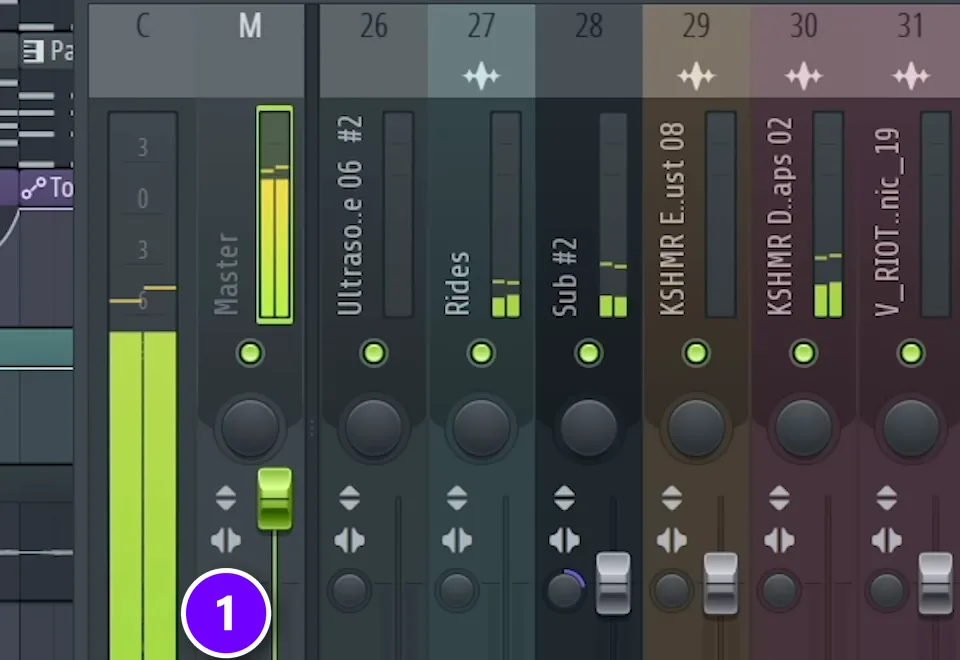This screenshot has width=960, height=660.
Task: Click the number 30 track header
Action: click(x=803, y=51)
